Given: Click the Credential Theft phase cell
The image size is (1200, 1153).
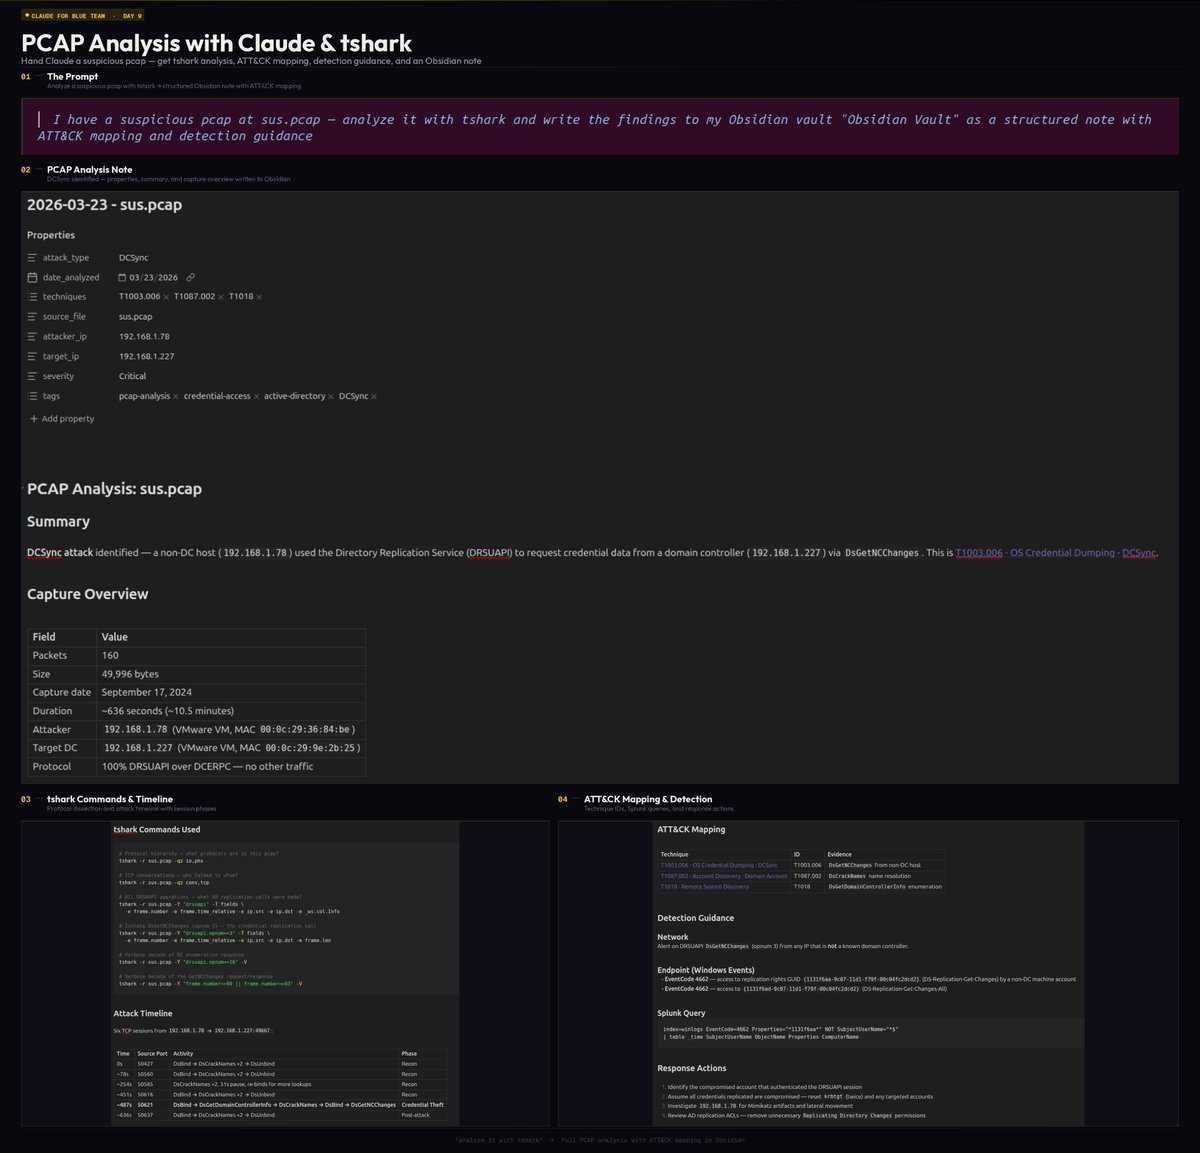Looking at the screenshot, I should [423, 1105].
